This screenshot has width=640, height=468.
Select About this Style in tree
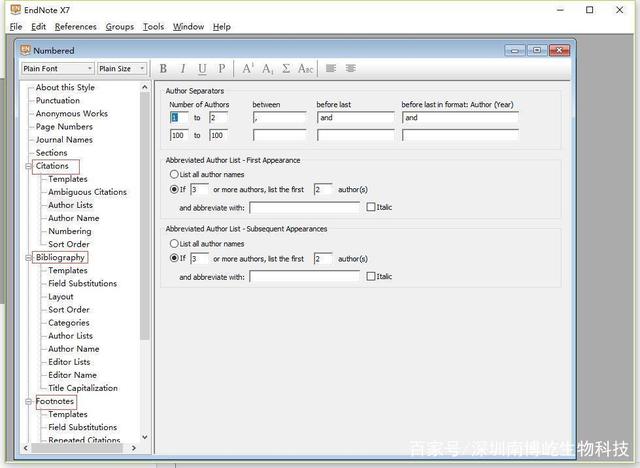point(65,87)
